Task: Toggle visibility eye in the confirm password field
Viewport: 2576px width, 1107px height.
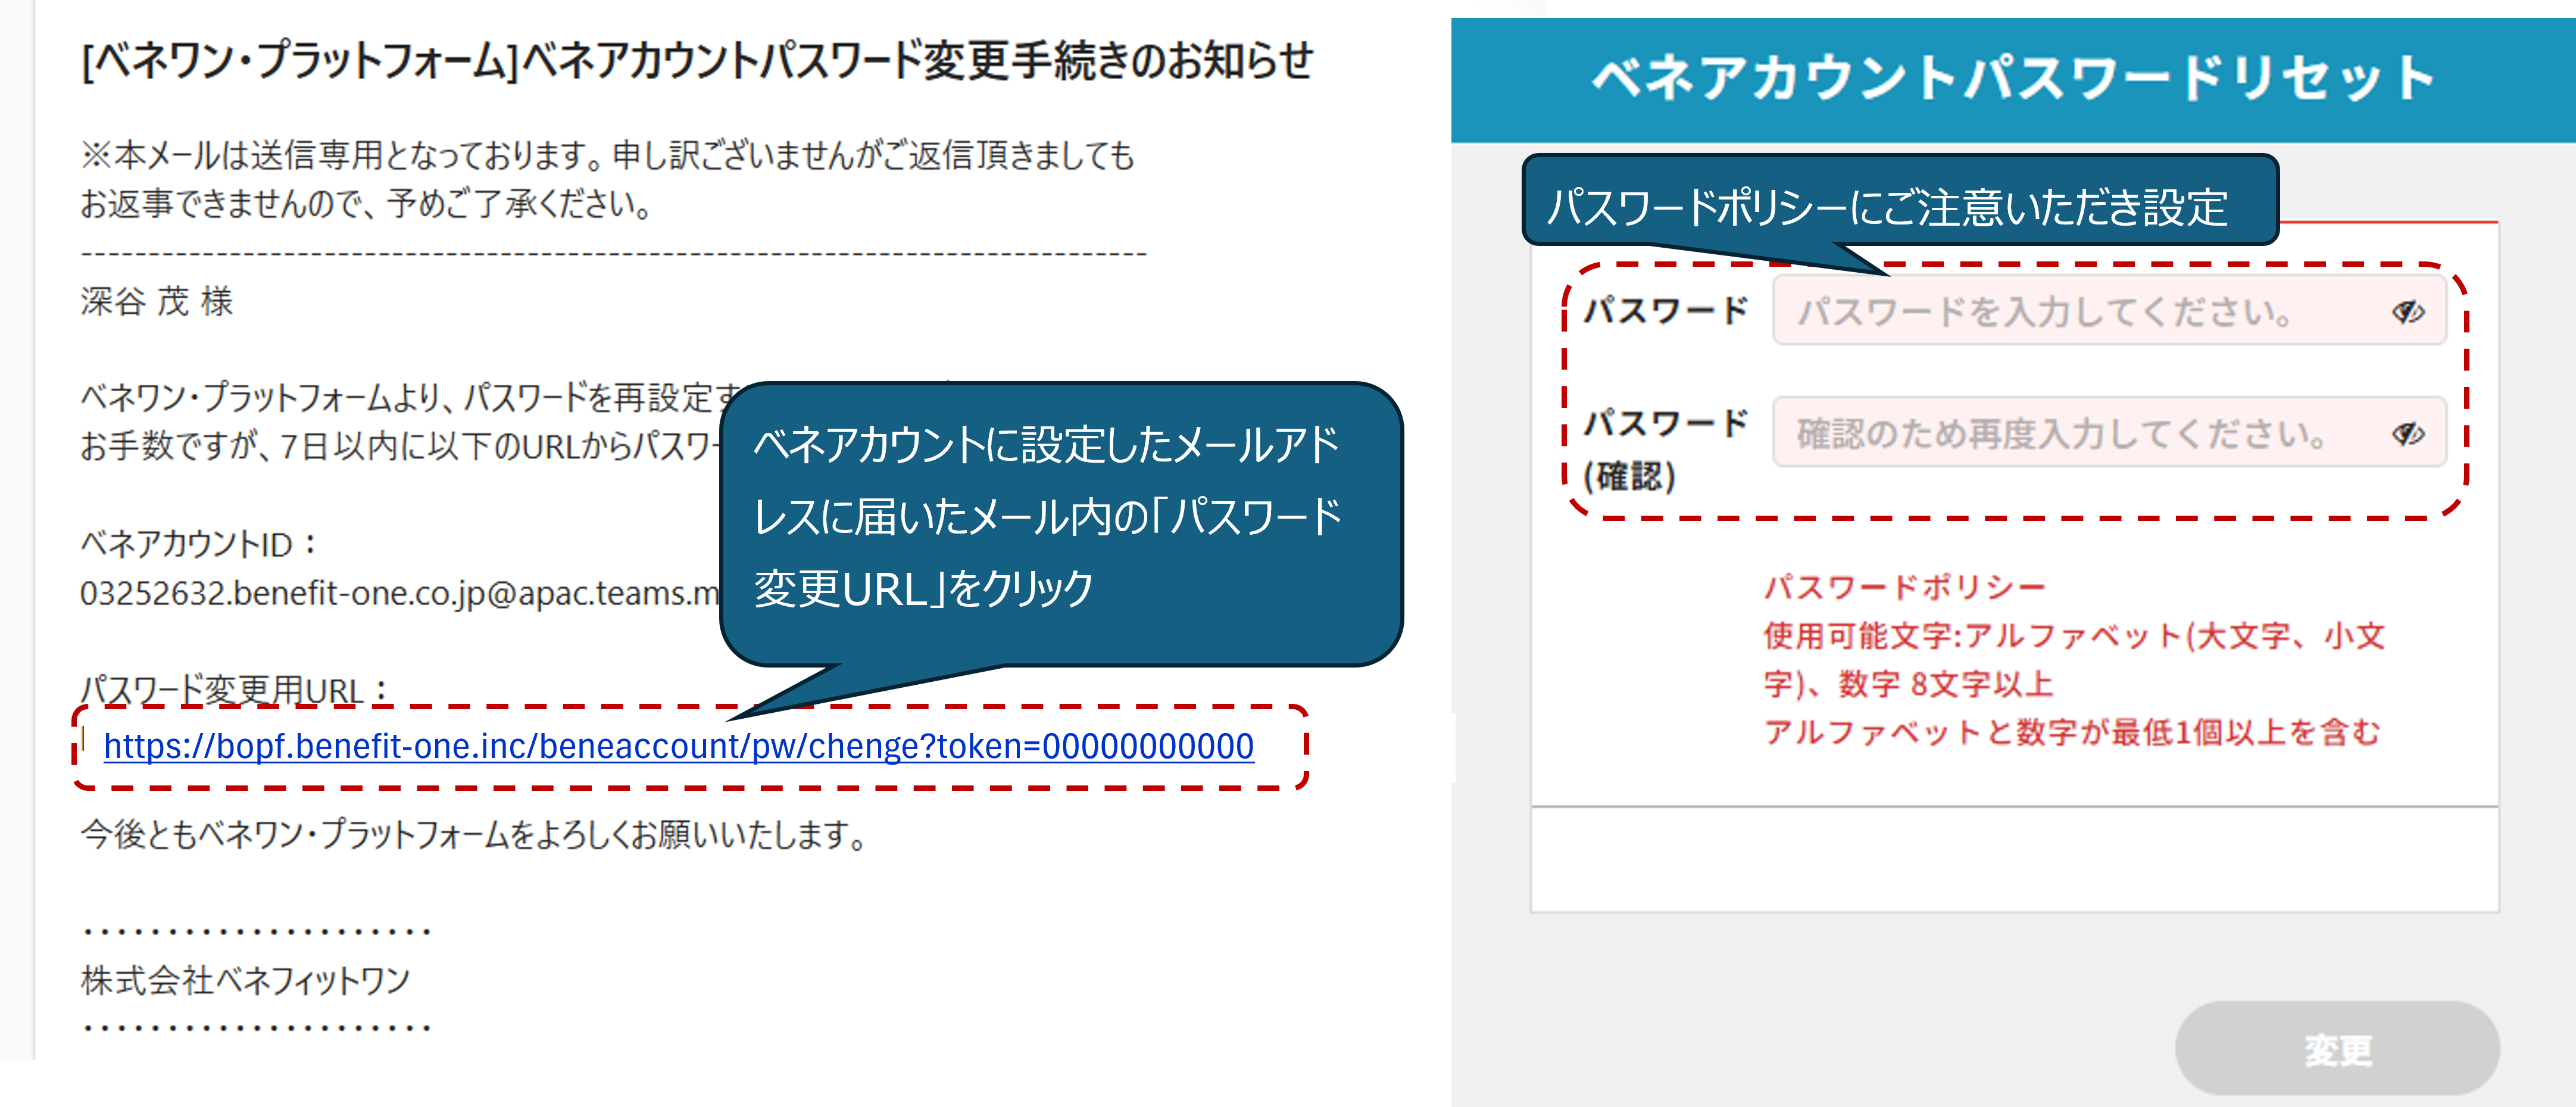Action: tap(2408, 433)
